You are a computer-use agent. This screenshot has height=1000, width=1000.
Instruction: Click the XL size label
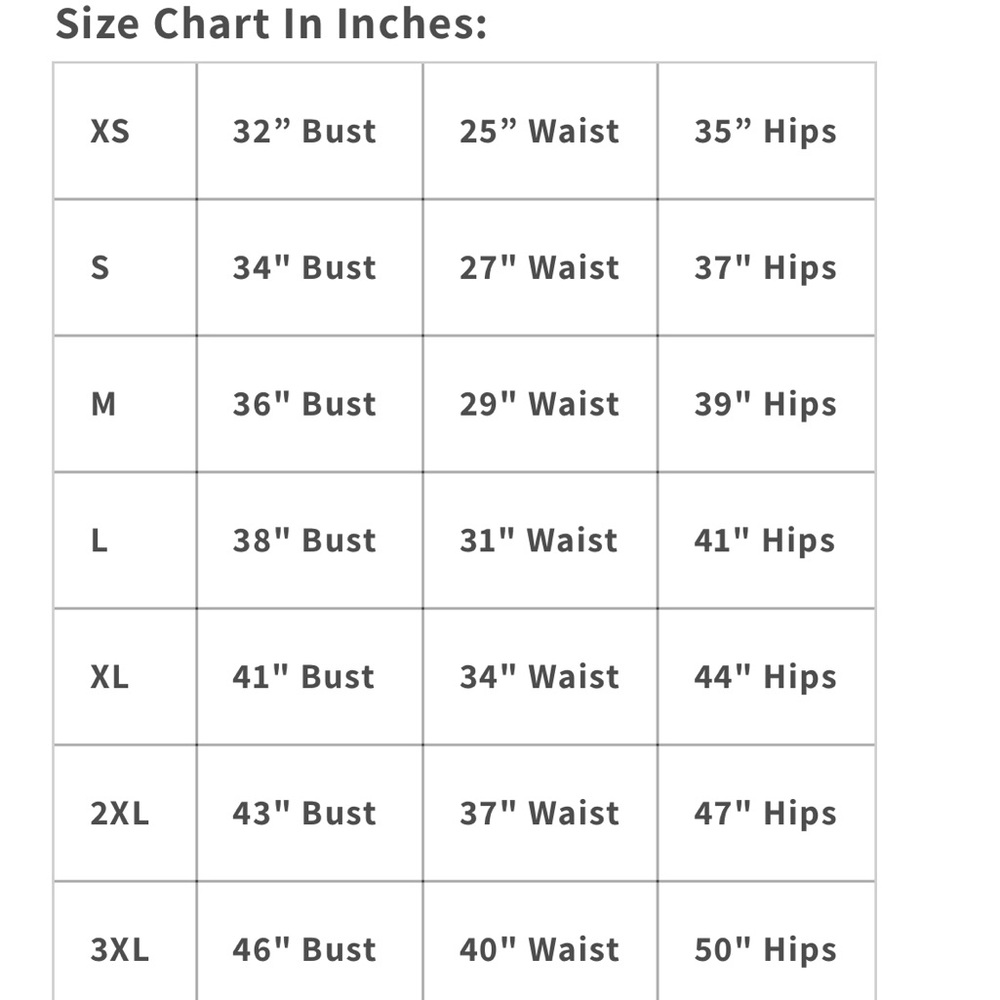(x=110, y=677)
